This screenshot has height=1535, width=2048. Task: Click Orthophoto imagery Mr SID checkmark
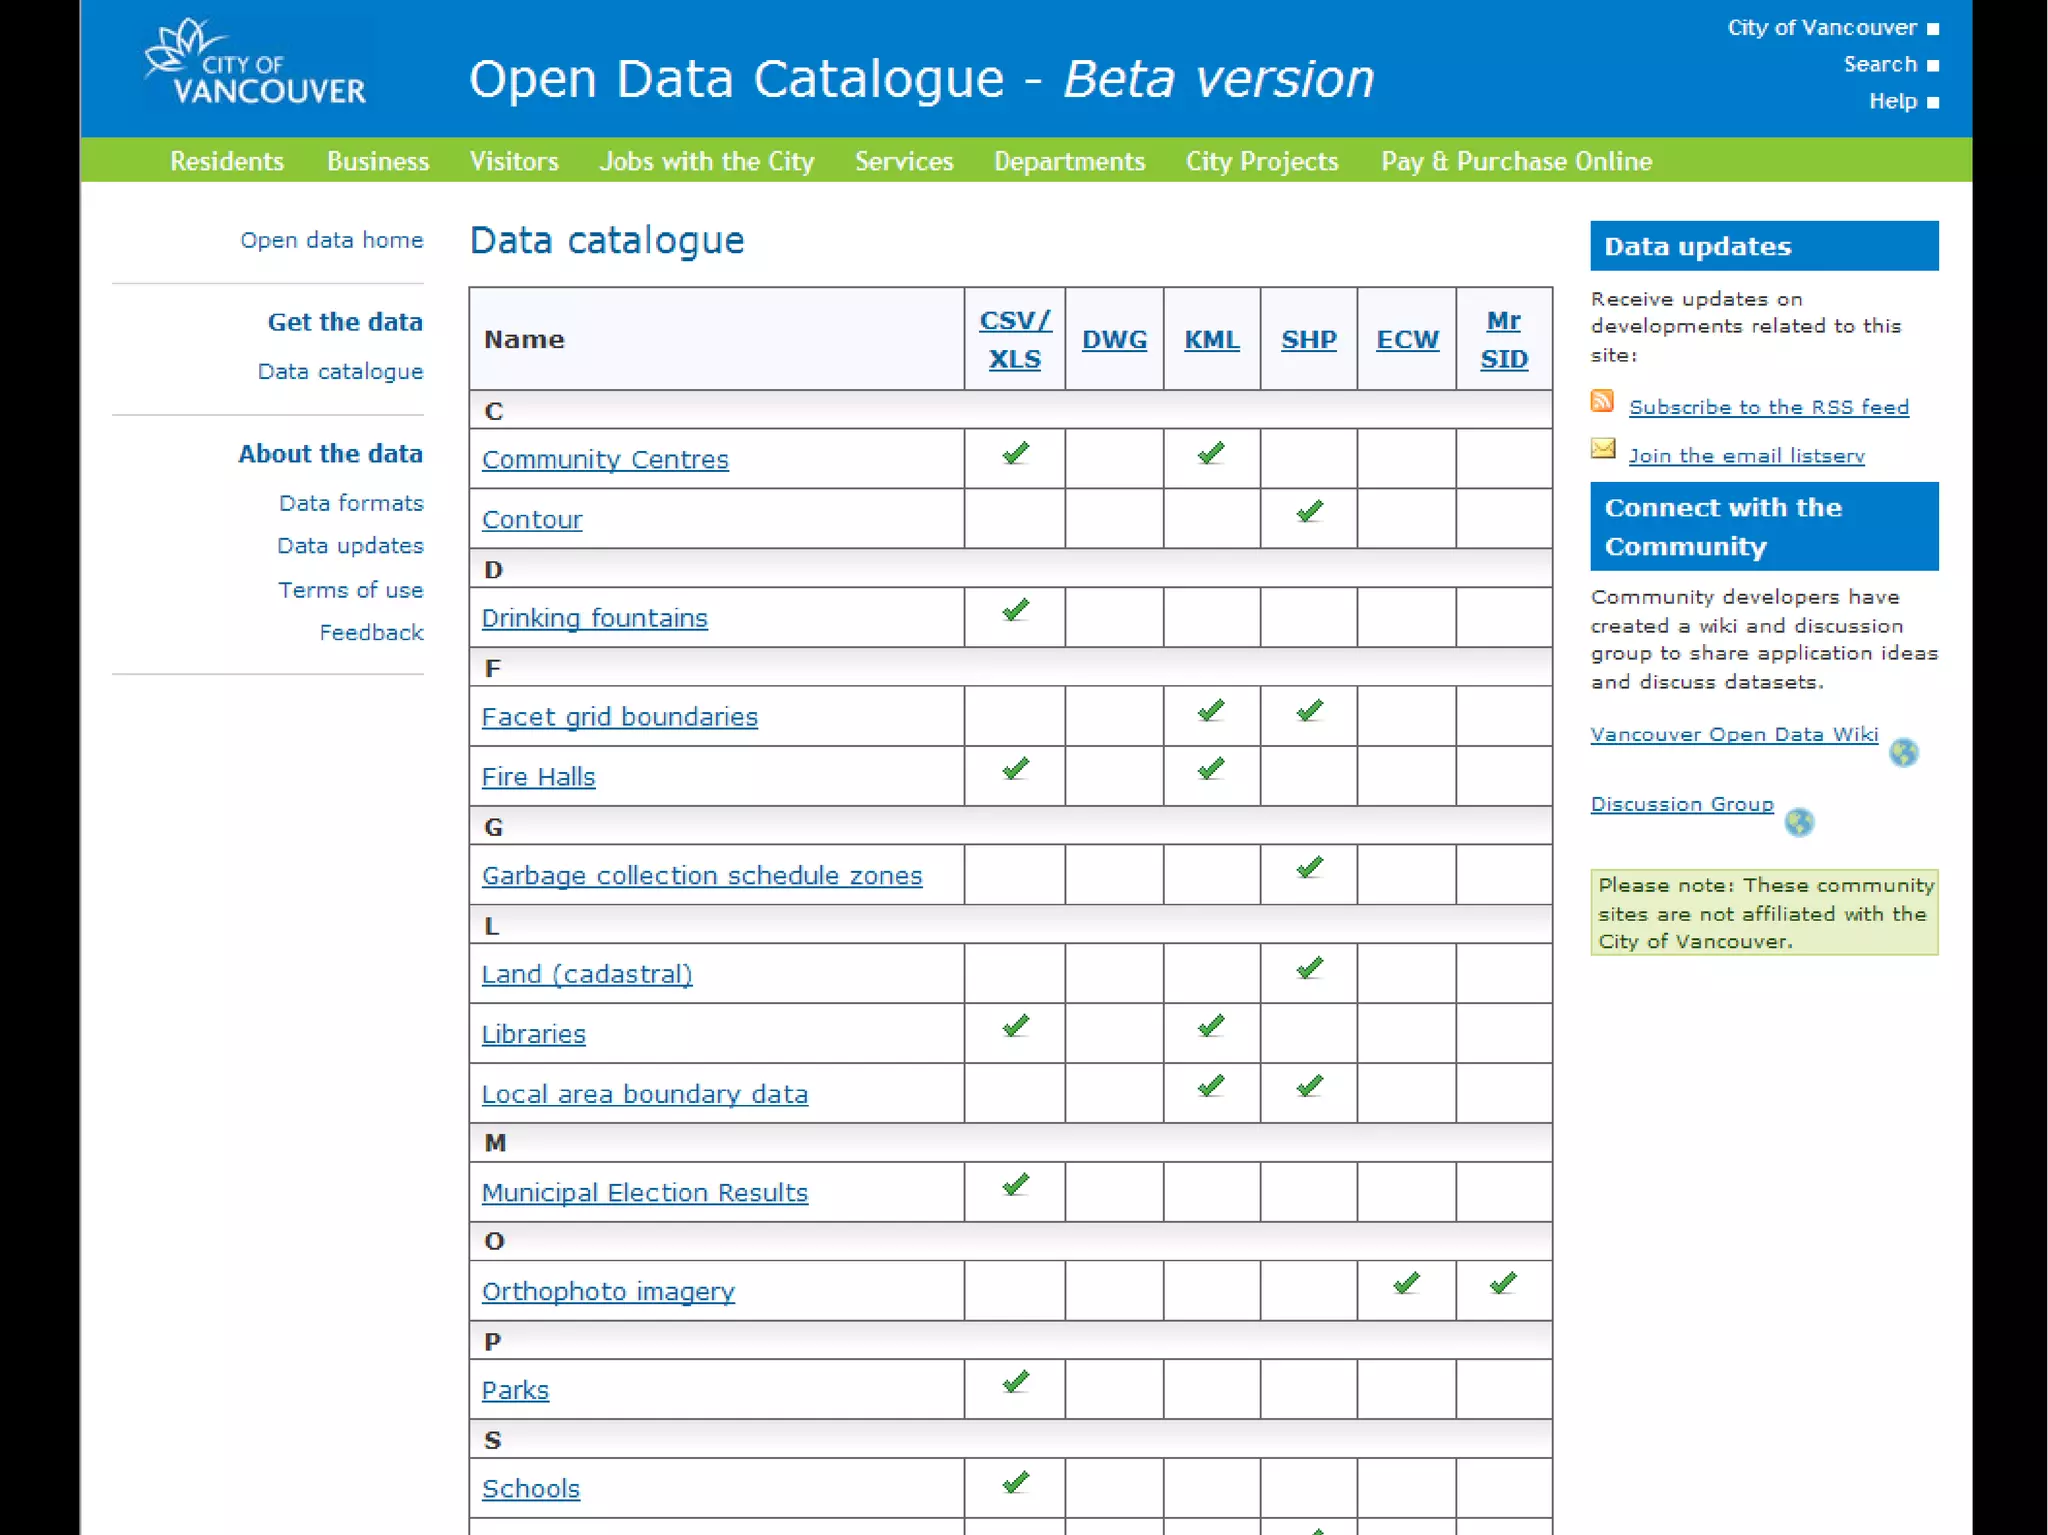(1503, 1284)
